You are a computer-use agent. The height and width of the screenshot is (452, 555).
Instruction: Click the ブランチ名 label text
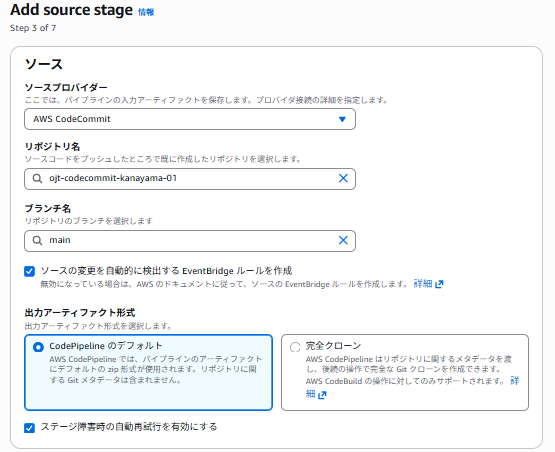pyautogui.click(x=48, y=208)
